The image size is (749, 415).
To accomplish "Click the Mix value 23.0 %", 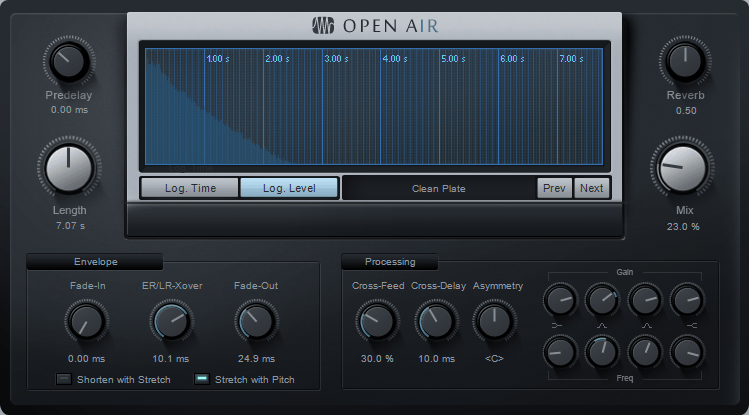I will (x=683, y=226).
